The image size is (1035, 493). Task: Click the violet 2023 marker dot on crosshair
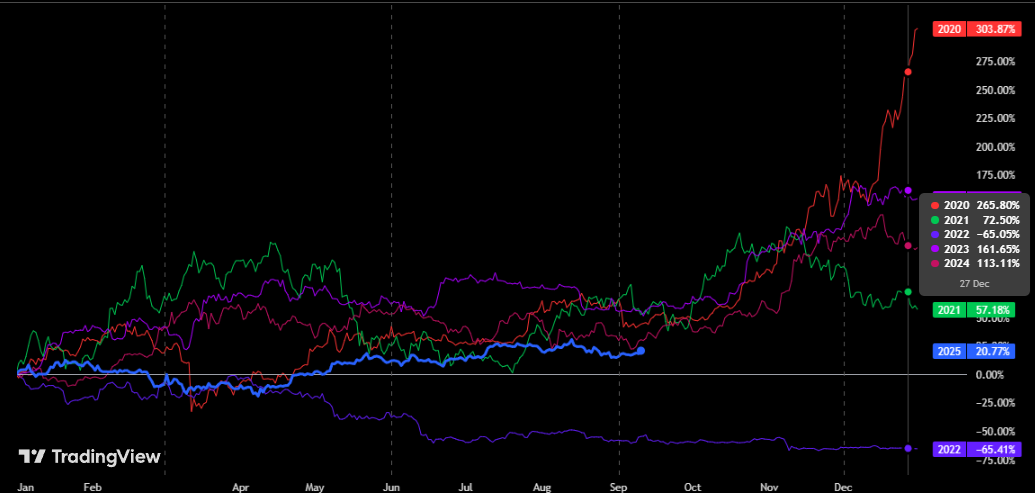pos(908,190)
